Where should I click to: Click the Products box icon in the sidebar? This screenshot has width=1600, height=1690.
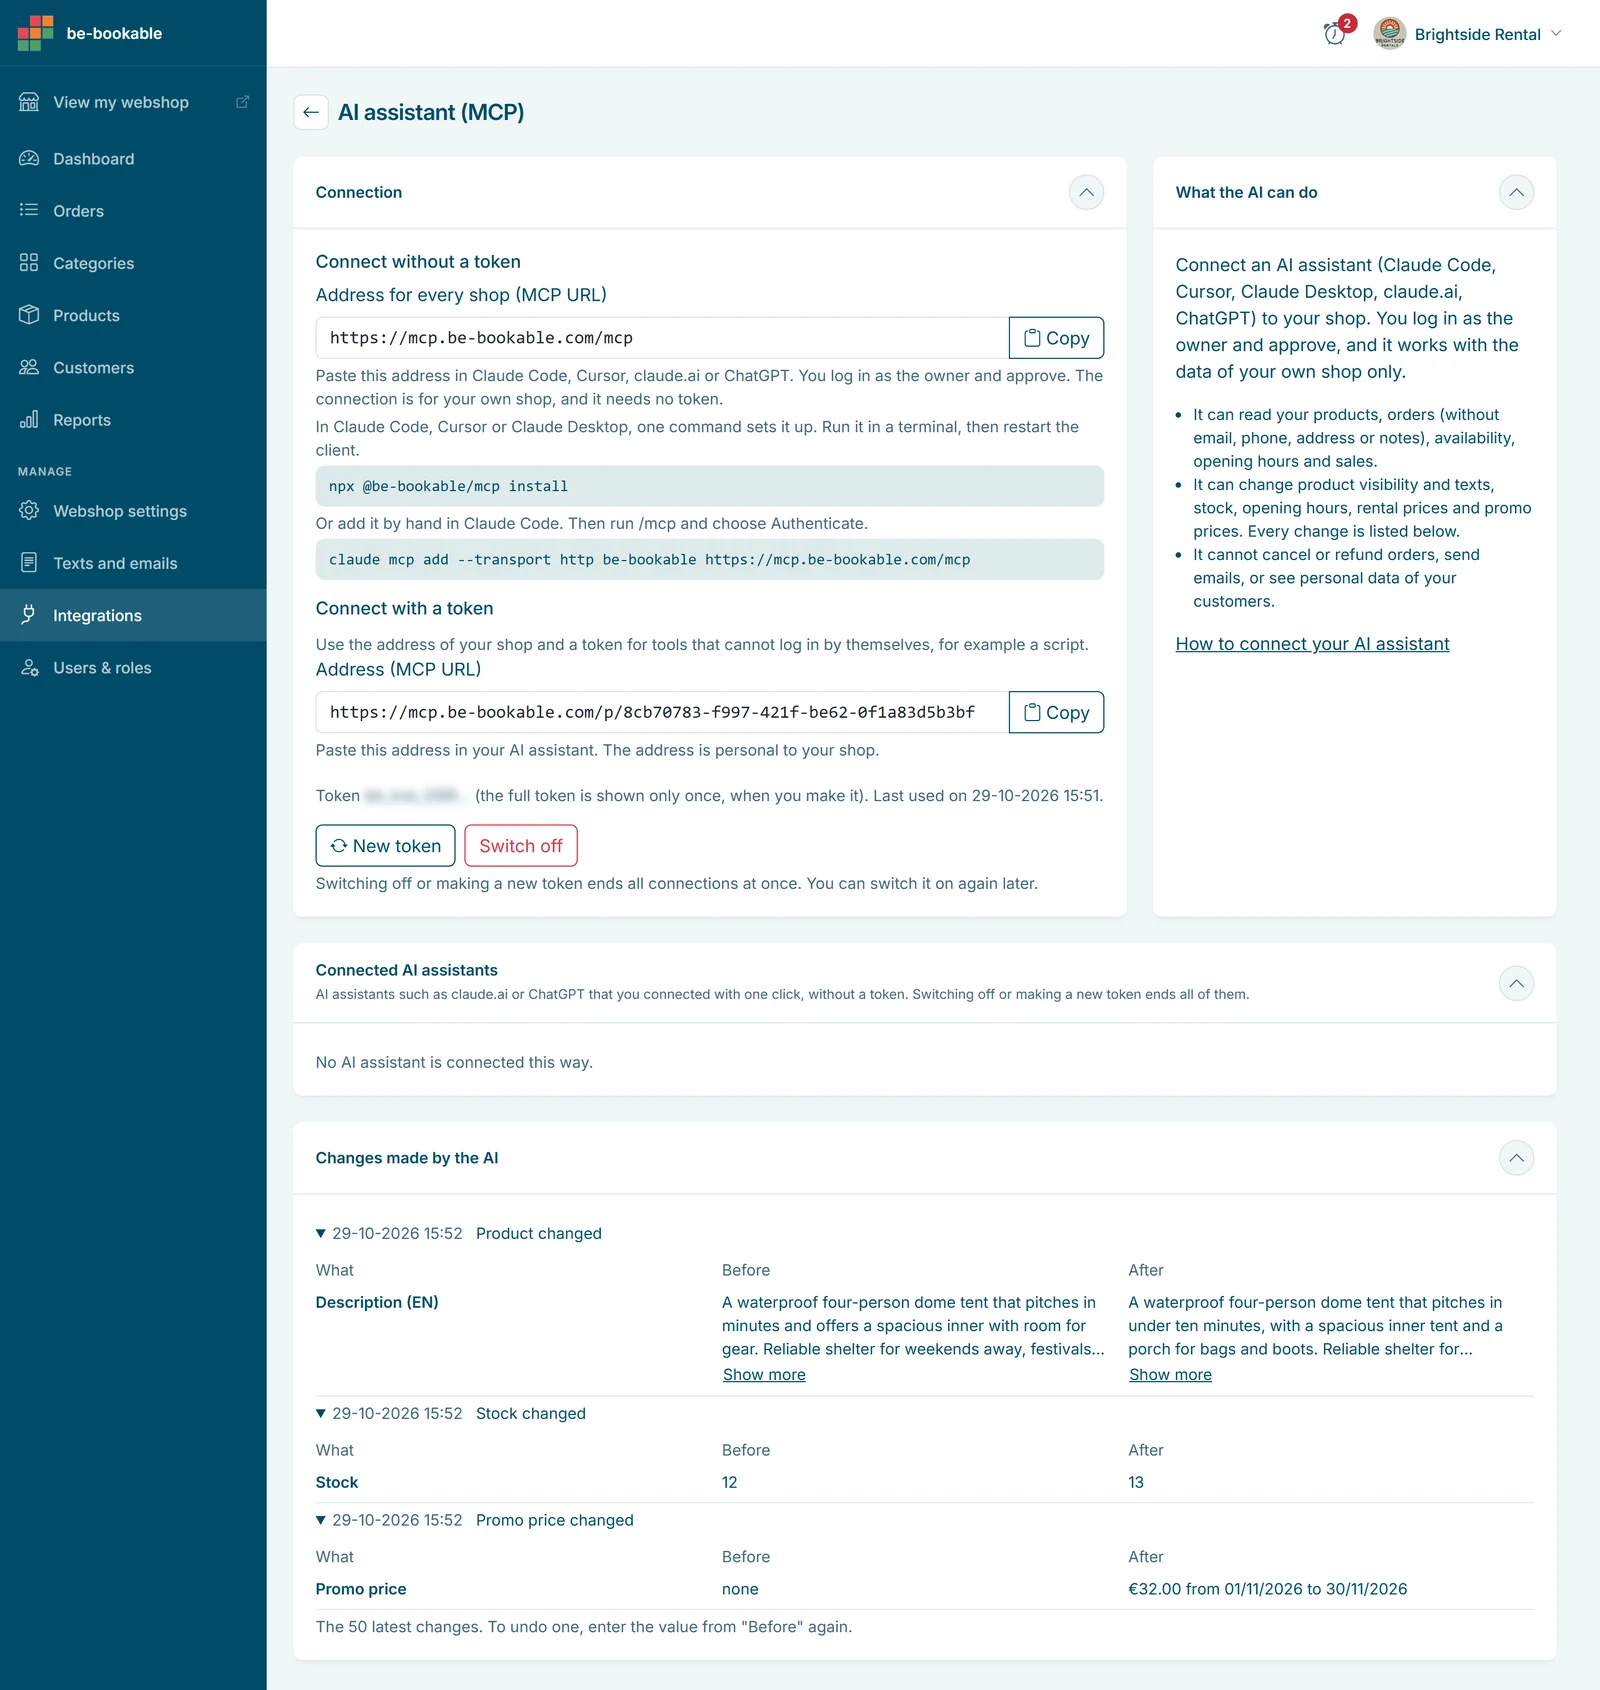pyautogui.click(x=29, y=315)
